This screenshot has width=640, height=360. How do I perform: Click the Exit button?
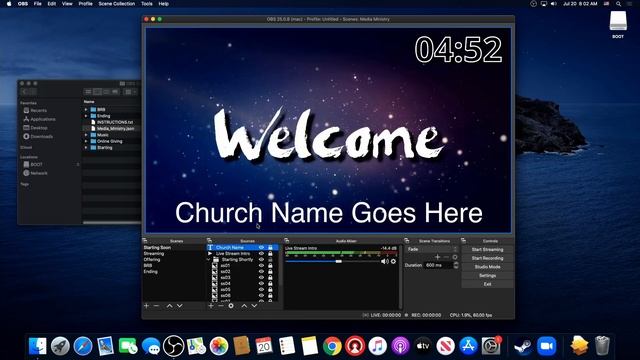point(487,284)
